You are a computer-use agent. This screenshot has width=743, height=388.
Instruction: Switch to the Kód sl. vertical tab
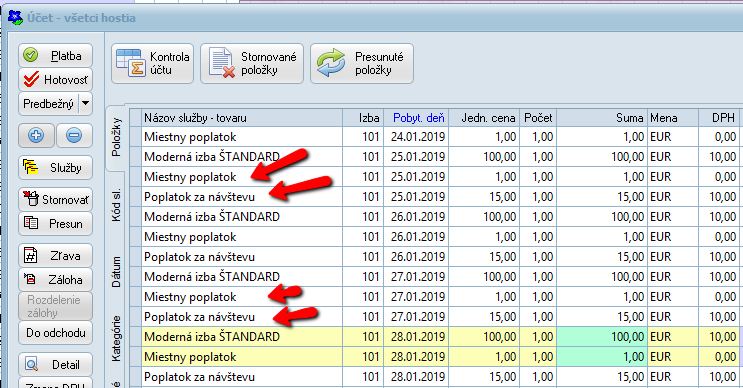pyautogui.click(x=116, y=205)
